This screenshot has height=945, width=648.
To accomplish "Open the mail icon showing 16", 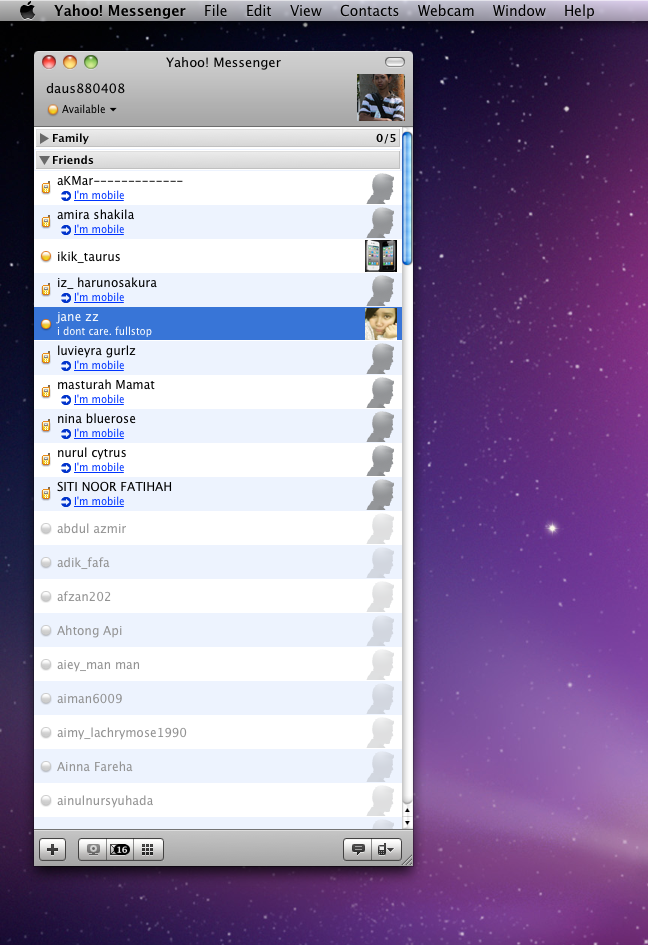I will (119, 849).
